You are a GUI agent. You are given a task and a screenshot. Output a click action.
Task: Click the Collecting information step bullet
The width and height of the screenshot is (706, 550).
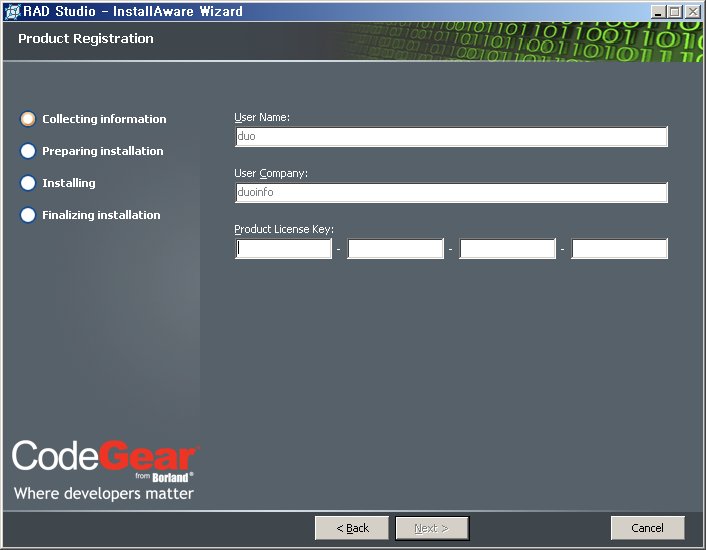pos(28,119)
